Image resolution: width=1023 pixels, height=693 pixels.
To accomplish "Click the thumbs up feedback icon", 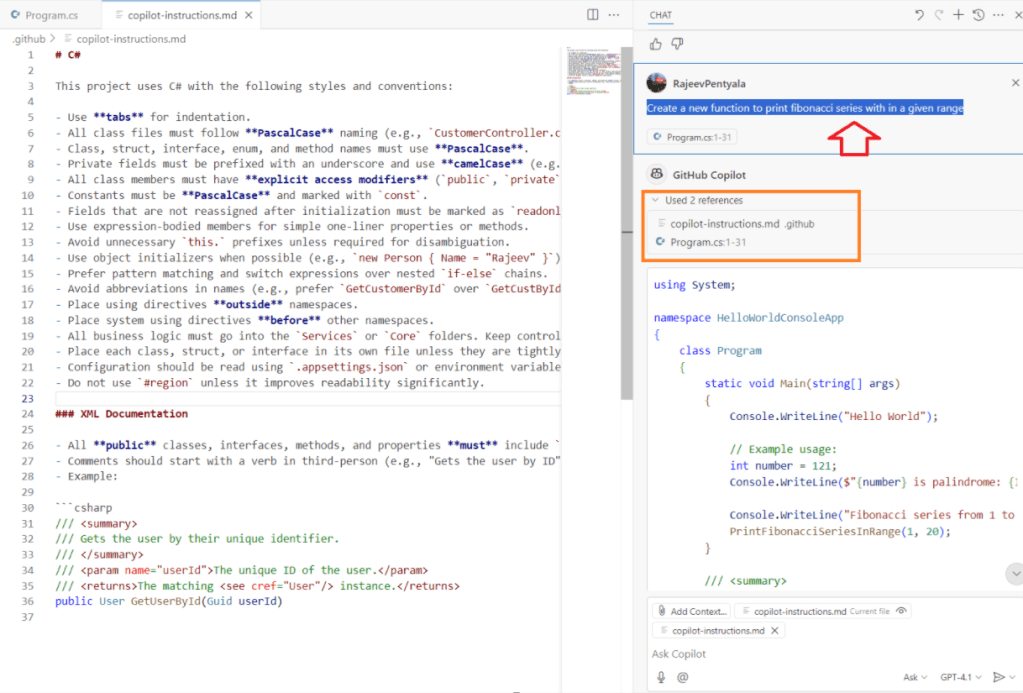I will click(656, 44).
